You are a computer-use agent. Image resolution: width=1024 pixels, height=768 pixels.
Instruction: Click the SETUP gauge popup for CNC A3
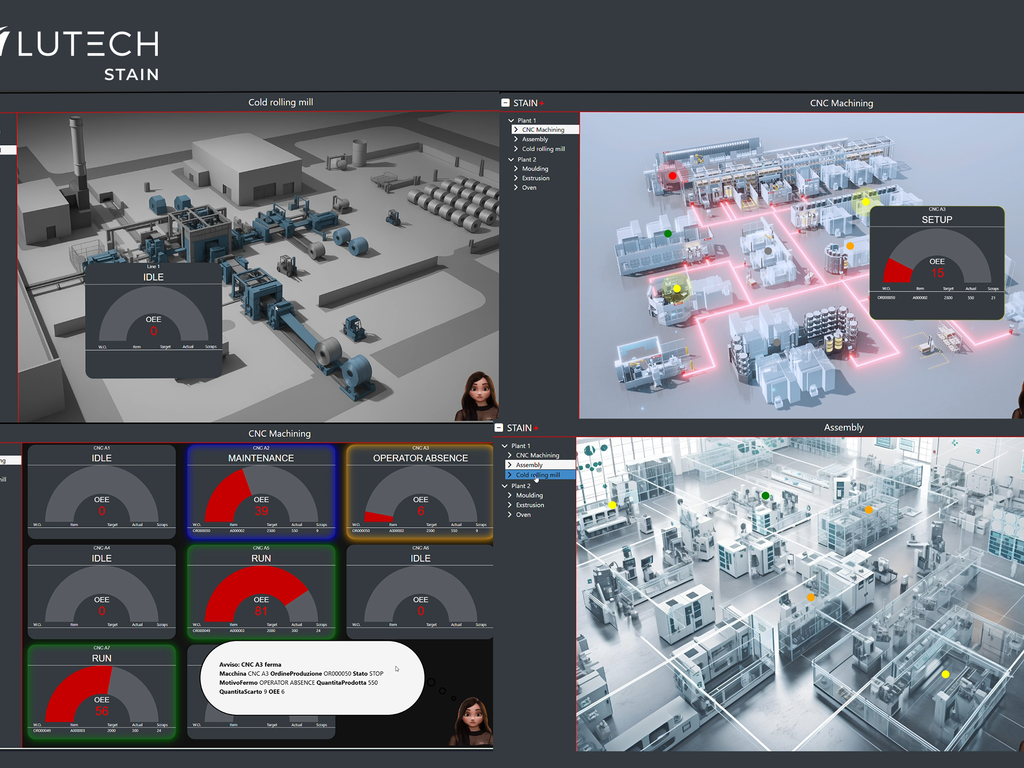point(937,262)
